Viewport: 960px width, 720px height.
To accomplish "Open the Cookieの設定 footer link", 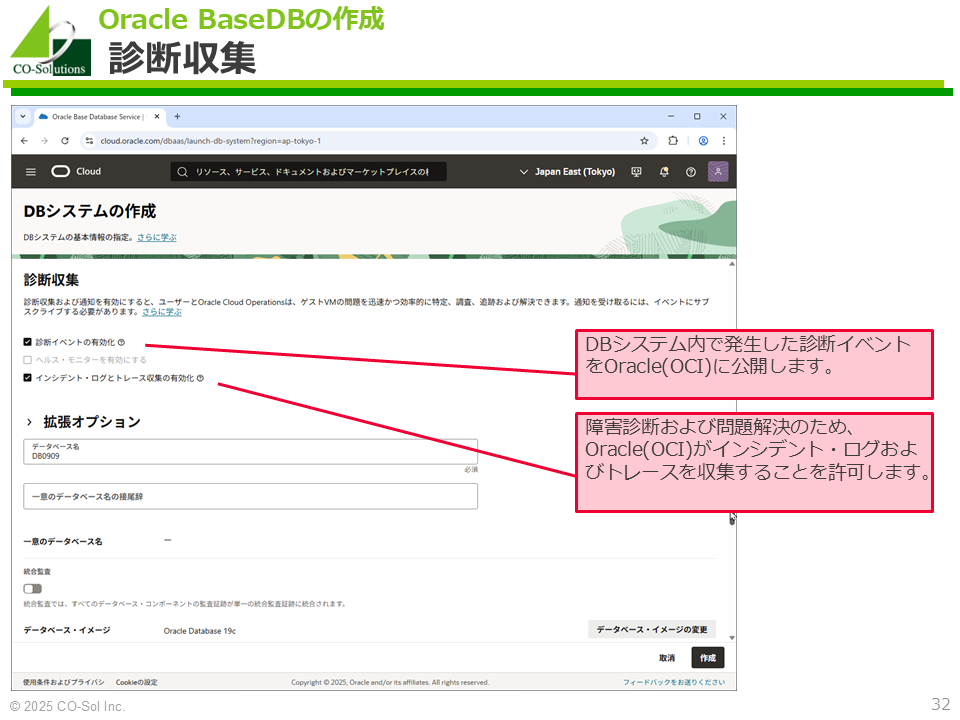I will tap(137, 682).
